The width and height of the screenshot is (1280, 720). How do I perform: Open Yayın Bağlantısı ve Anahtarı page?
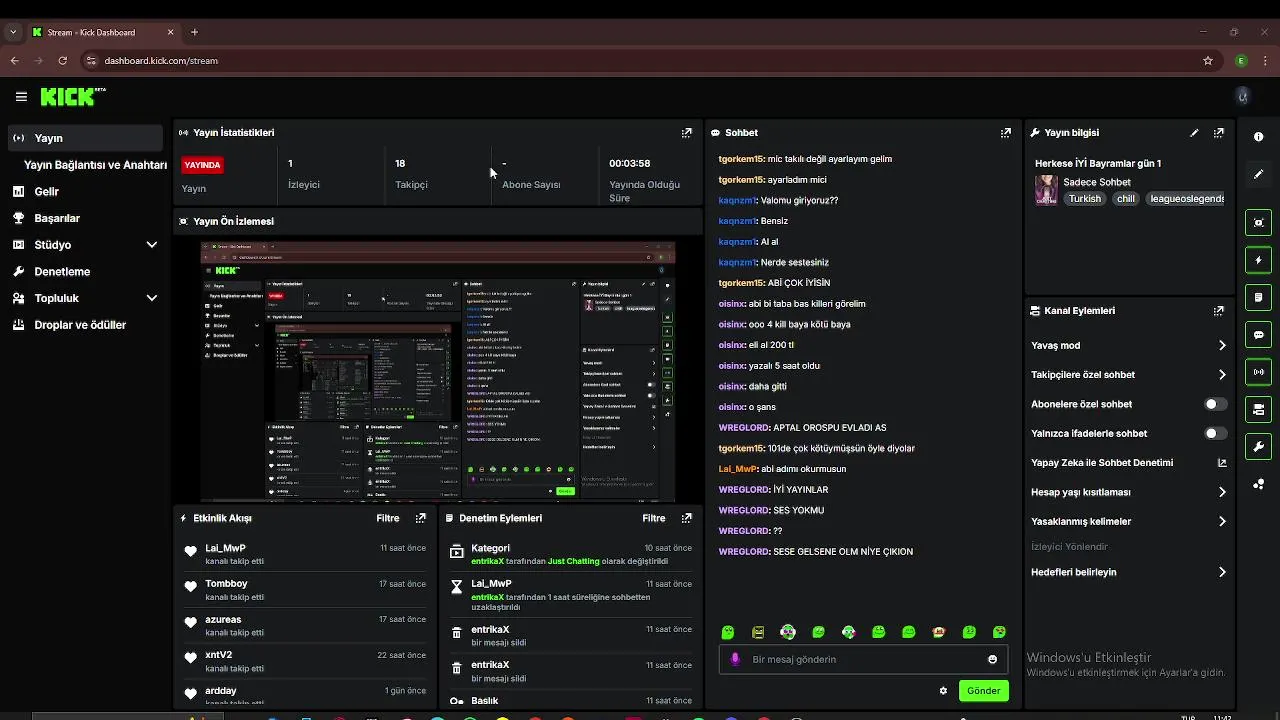pos(95,165)
